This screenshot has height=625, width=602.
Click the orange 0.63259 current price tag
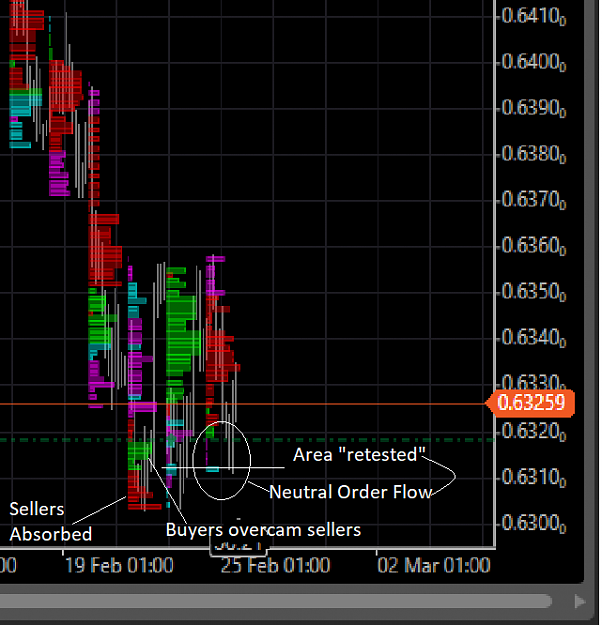tap(530, 403)
